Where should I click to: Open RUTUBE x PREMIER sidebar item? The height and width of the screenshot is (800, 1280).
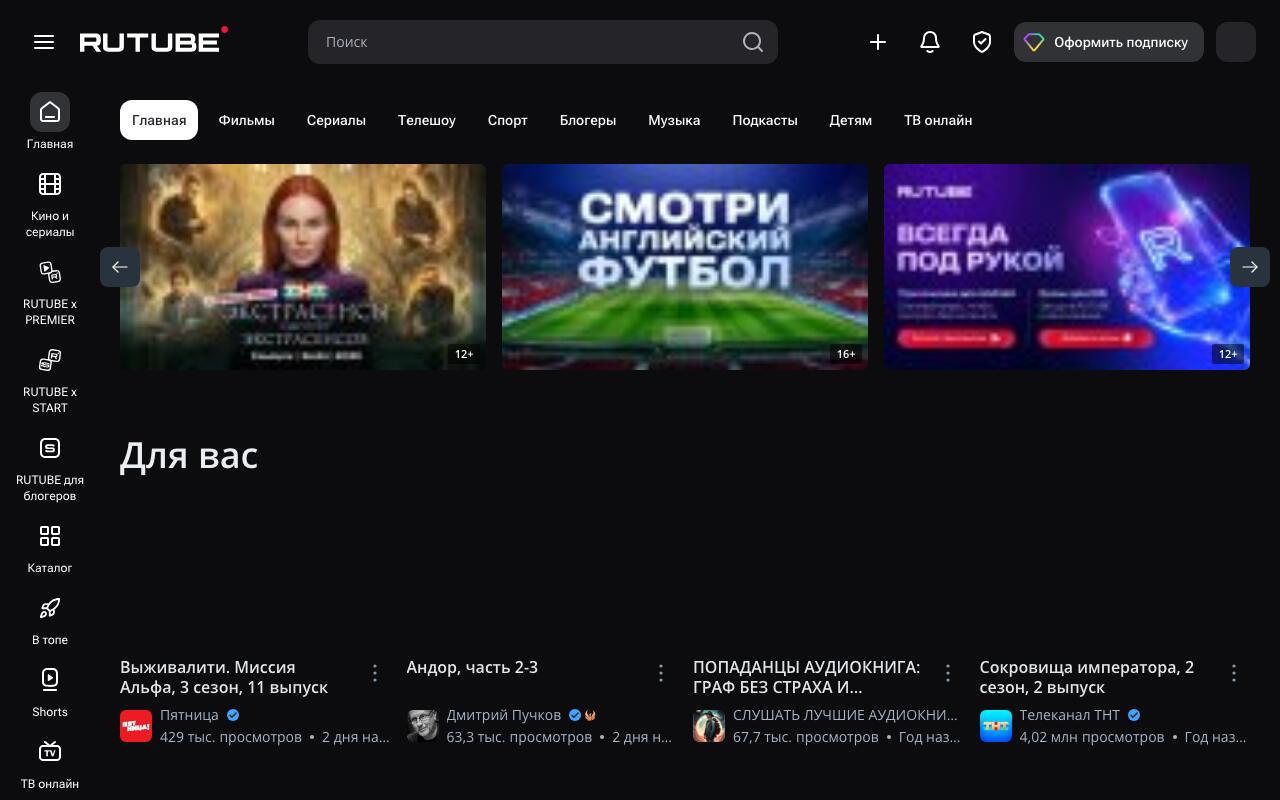point(50,292)
